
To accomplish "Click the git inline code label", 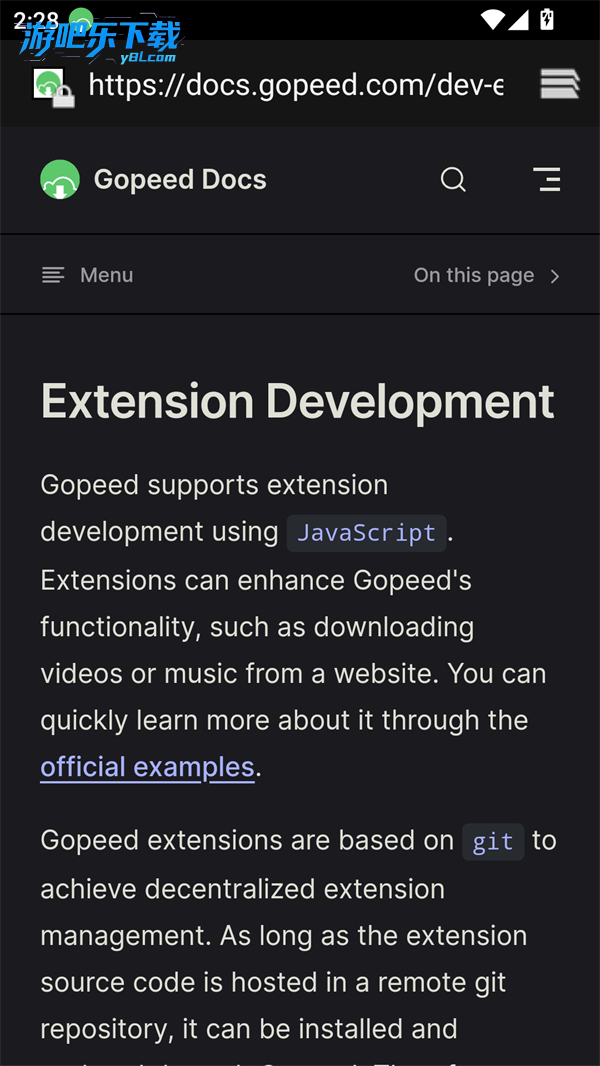I will pyautogui.click(x=493, y=842).
